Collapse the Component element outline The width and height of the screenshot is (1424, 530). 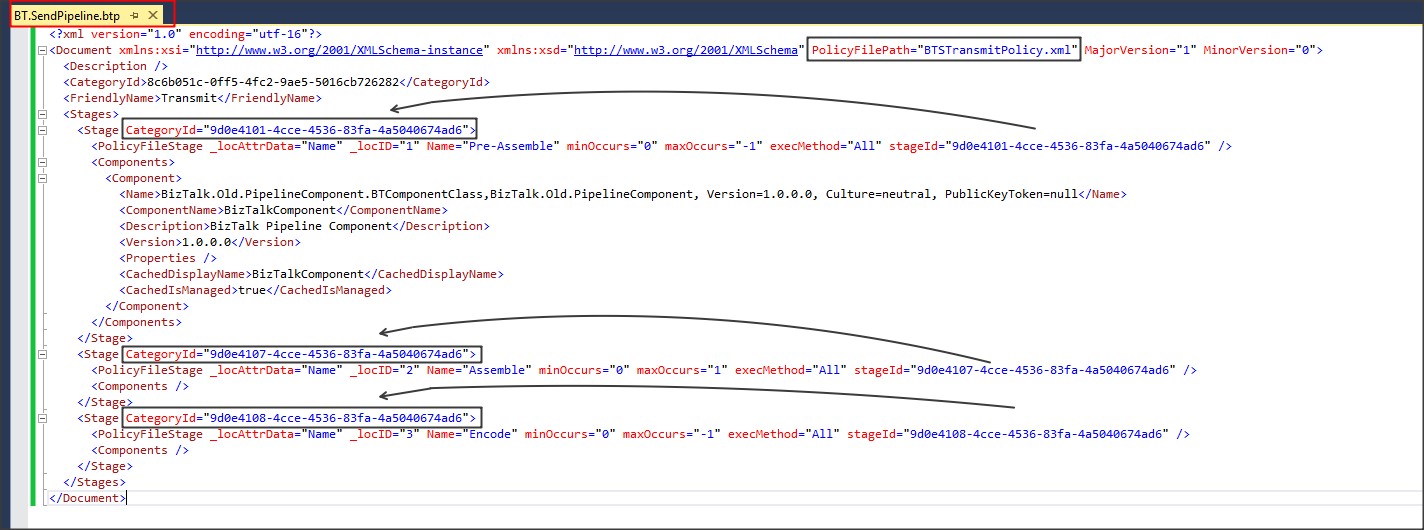[x=42, y=178]
